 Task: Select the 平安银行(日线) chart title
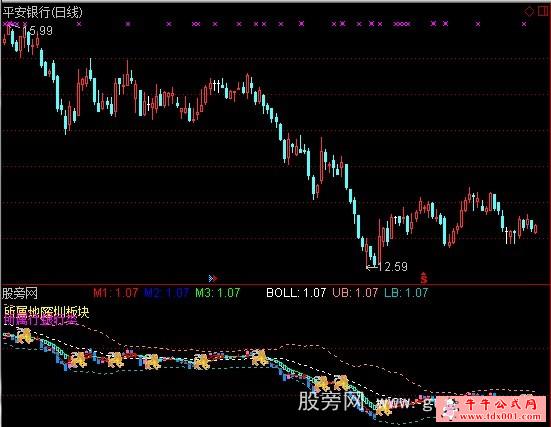43,13
